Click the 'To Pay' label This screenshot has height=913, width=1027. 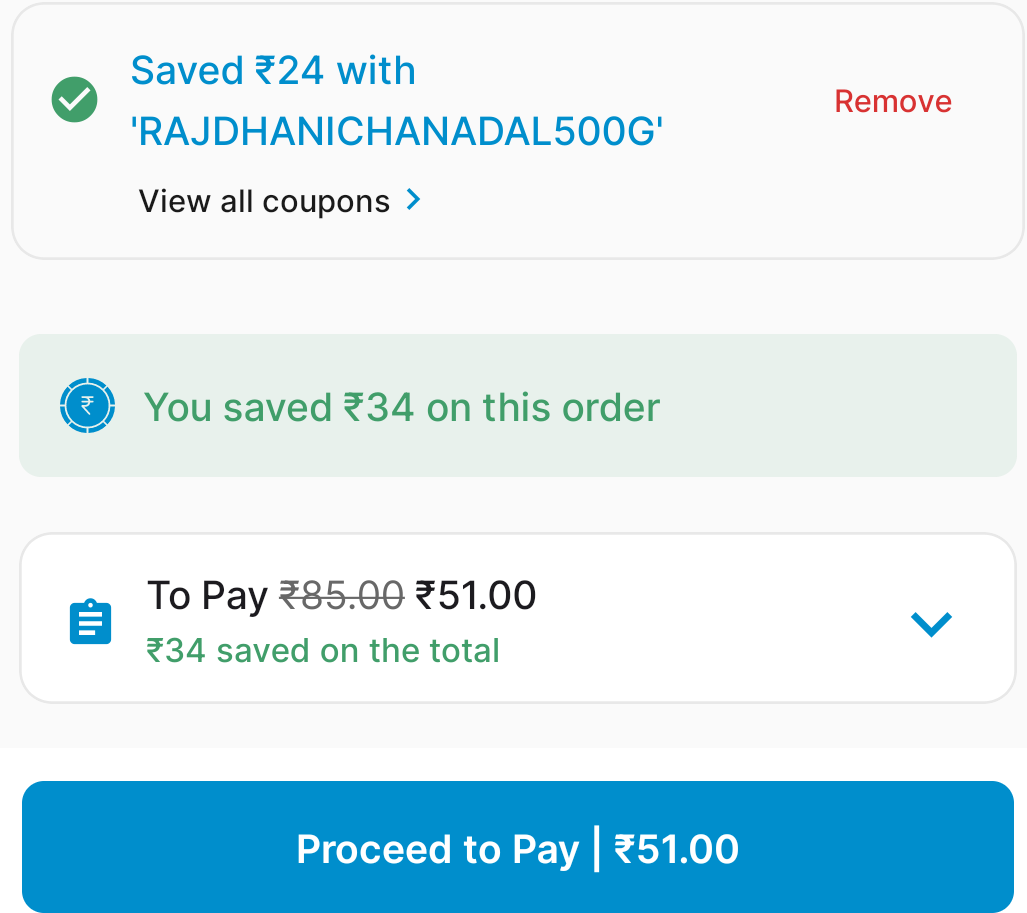click(207, 596)
